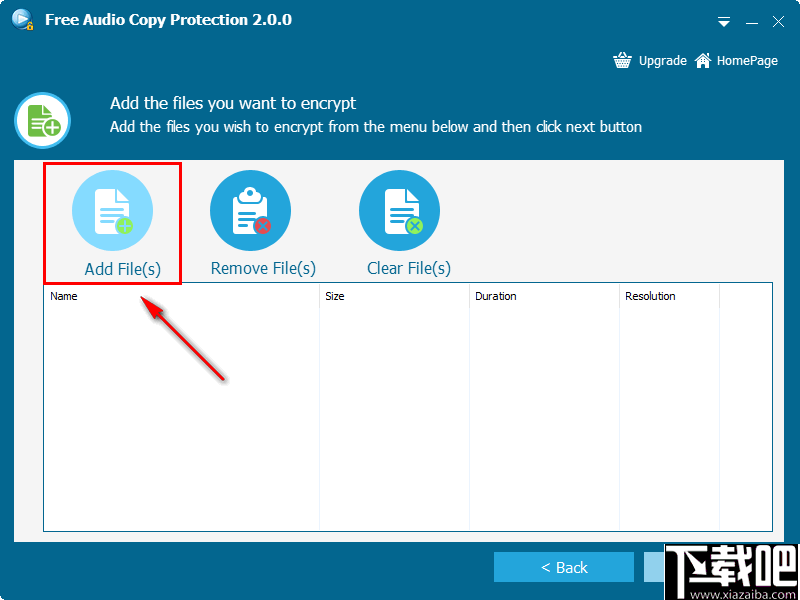The width and height of the screenshot is (800, 600).
Task: Click the Clear File(s) icon
Action: (x=399, y=210)
